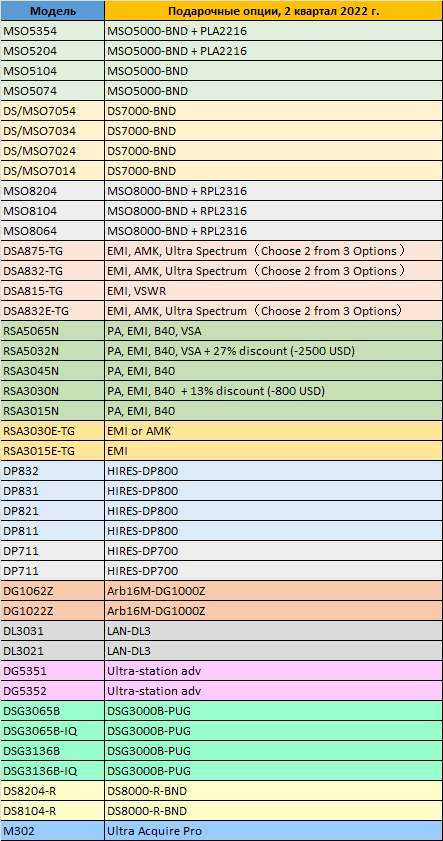Select the RSA3015E-TG model cell
The width and height of the screenshot is (443, 841).
[53, 451]
